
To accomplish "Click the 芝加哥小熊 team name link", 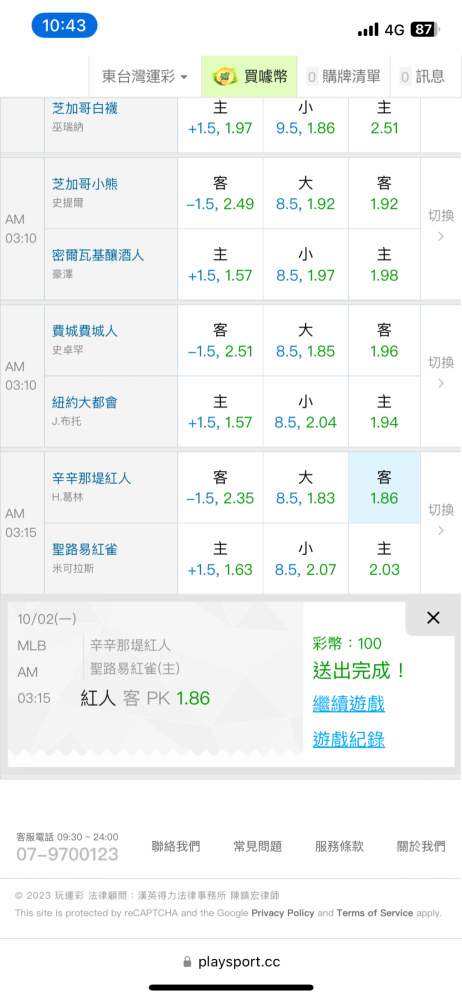I will 85,184.
